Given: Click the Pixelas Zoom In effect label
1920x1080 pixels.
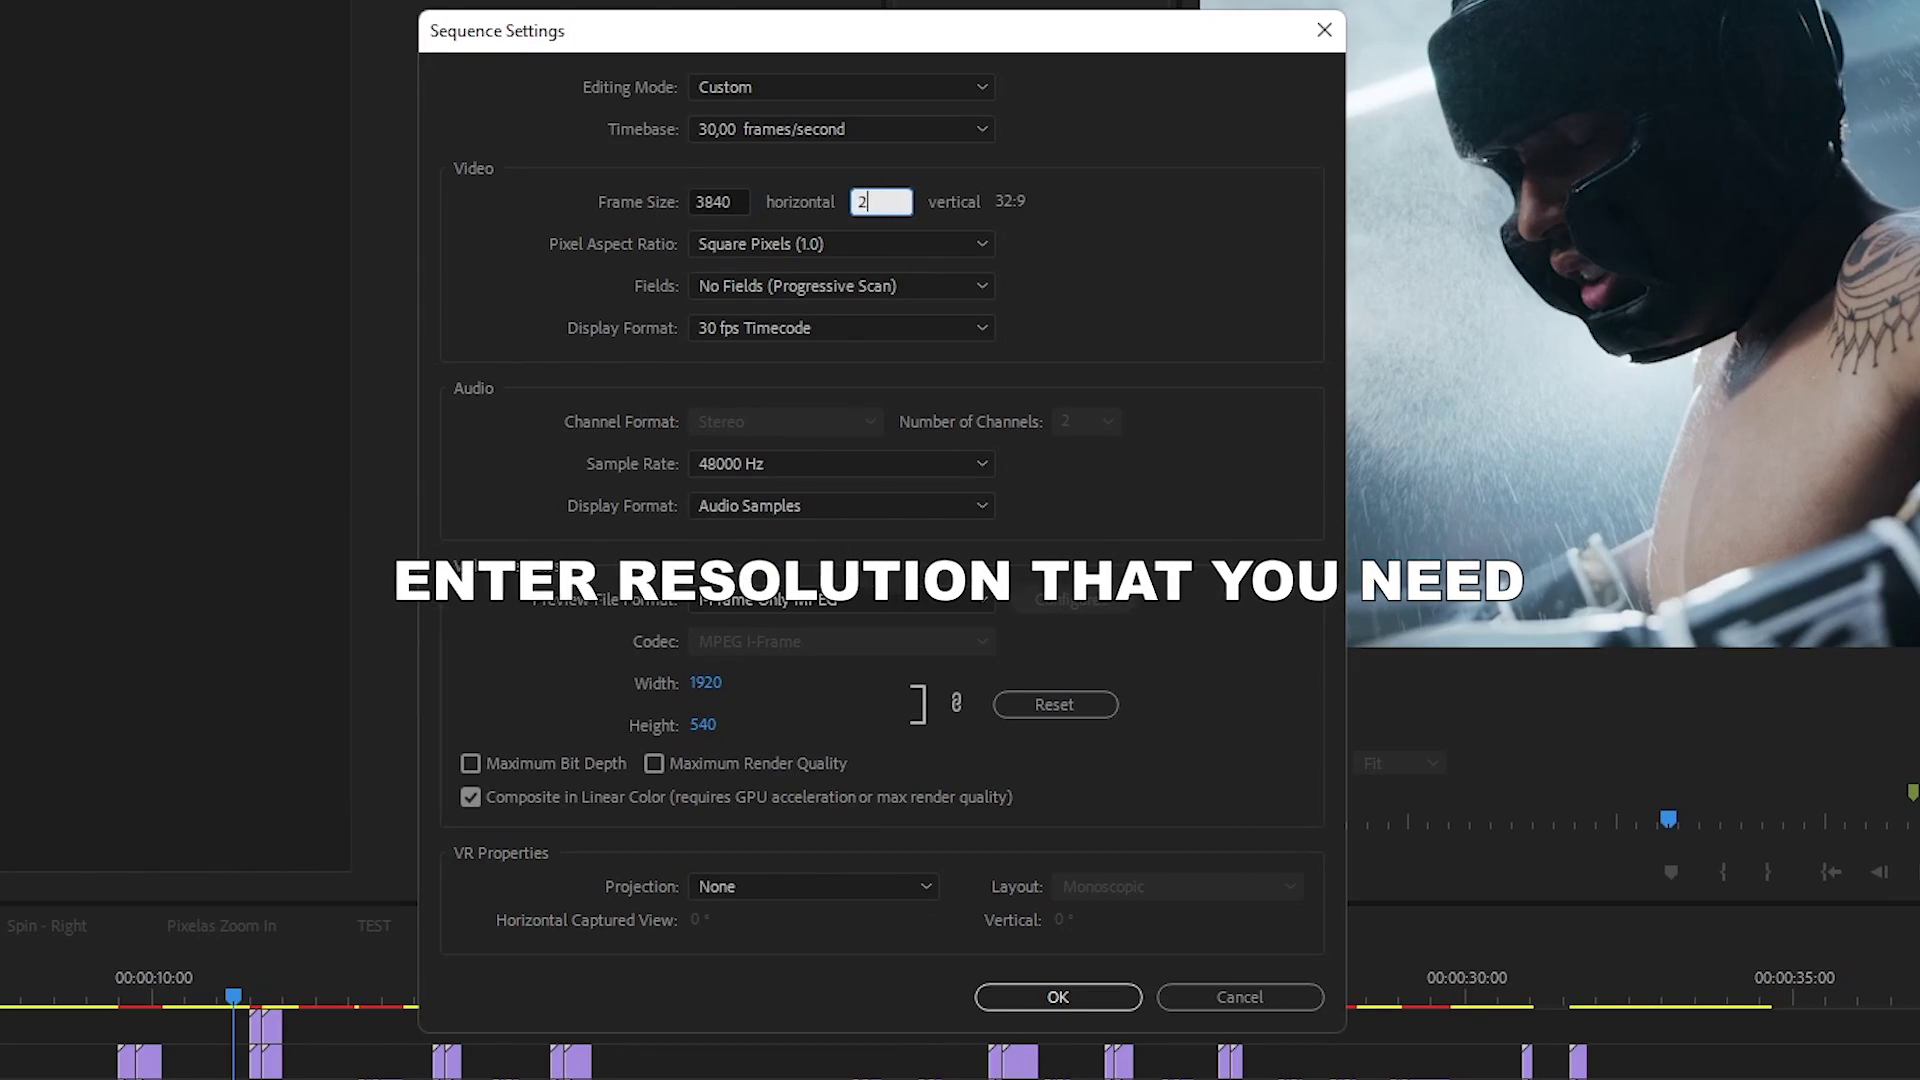Looking at the screenshot, I should coord(220,925).
